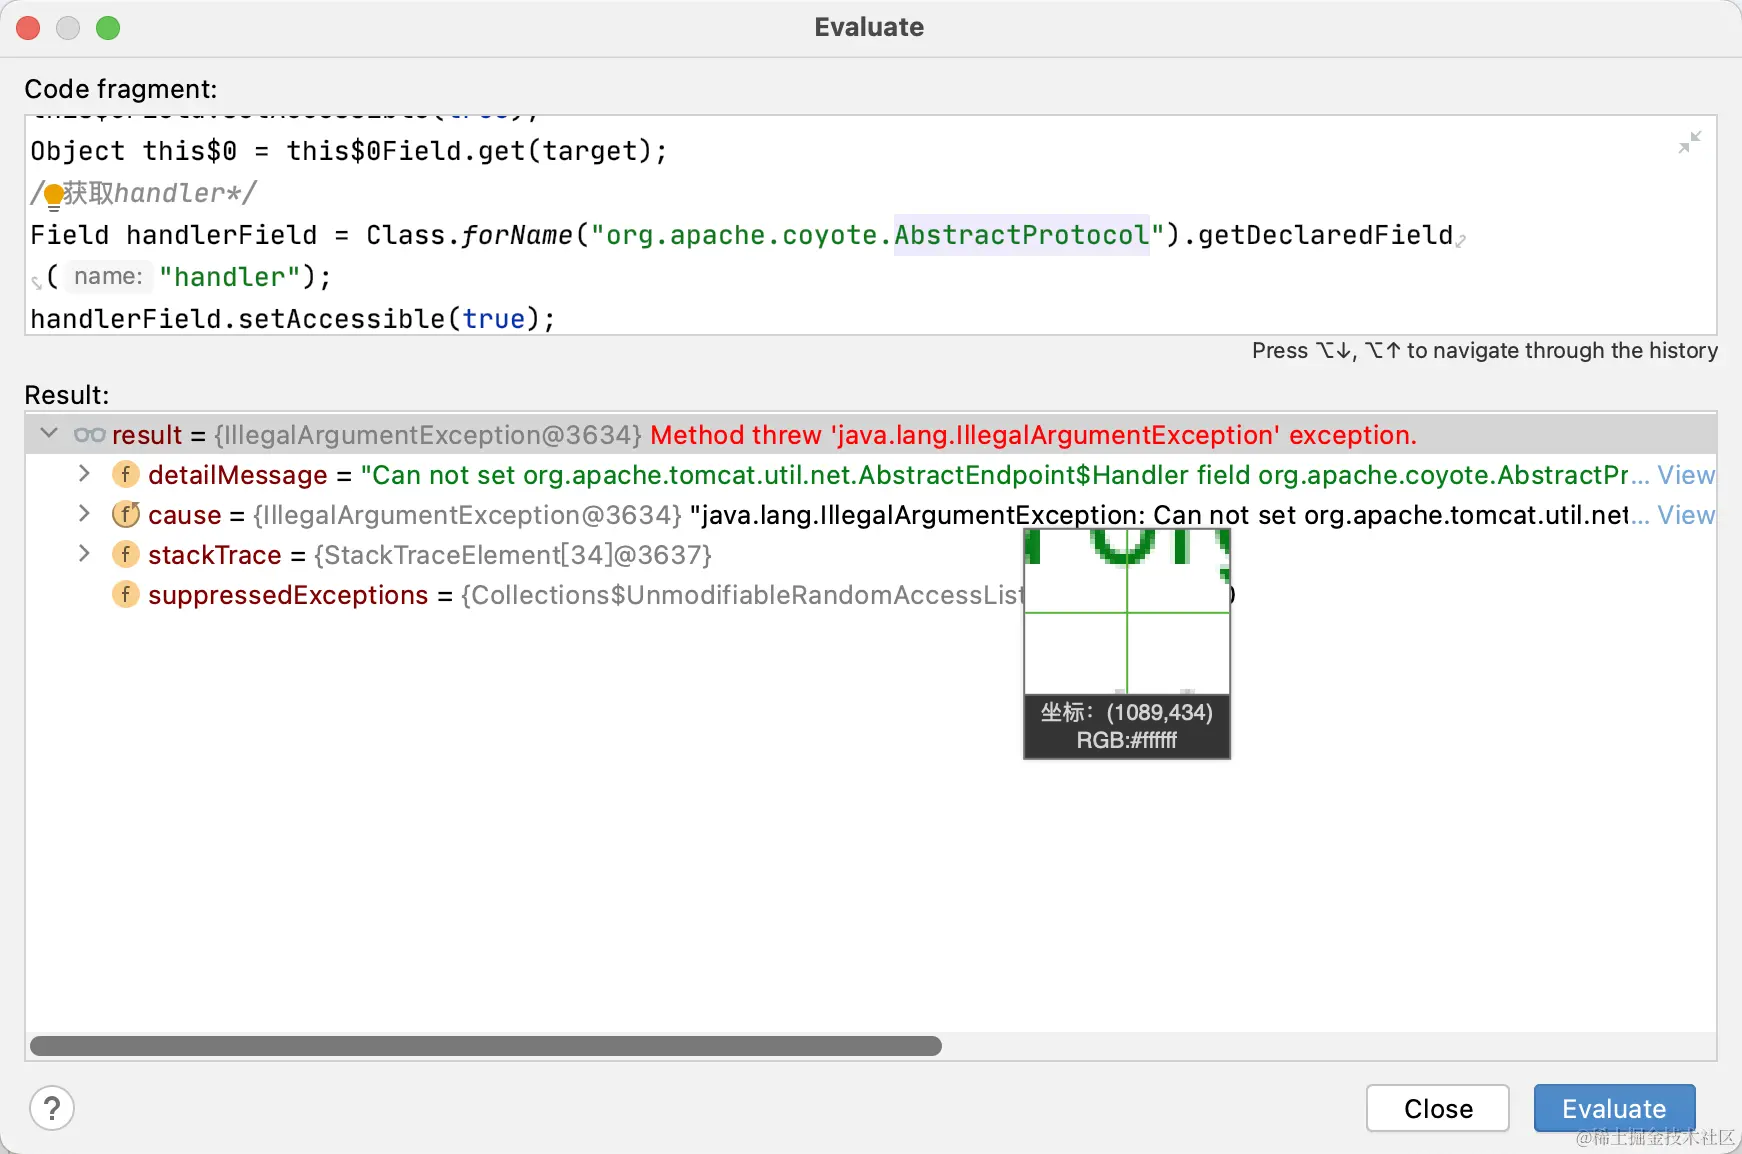Image resolution: width=1742 pixels, height=1154 pixels.
Task: Click the detailMessage field icon
Action: 125,474
